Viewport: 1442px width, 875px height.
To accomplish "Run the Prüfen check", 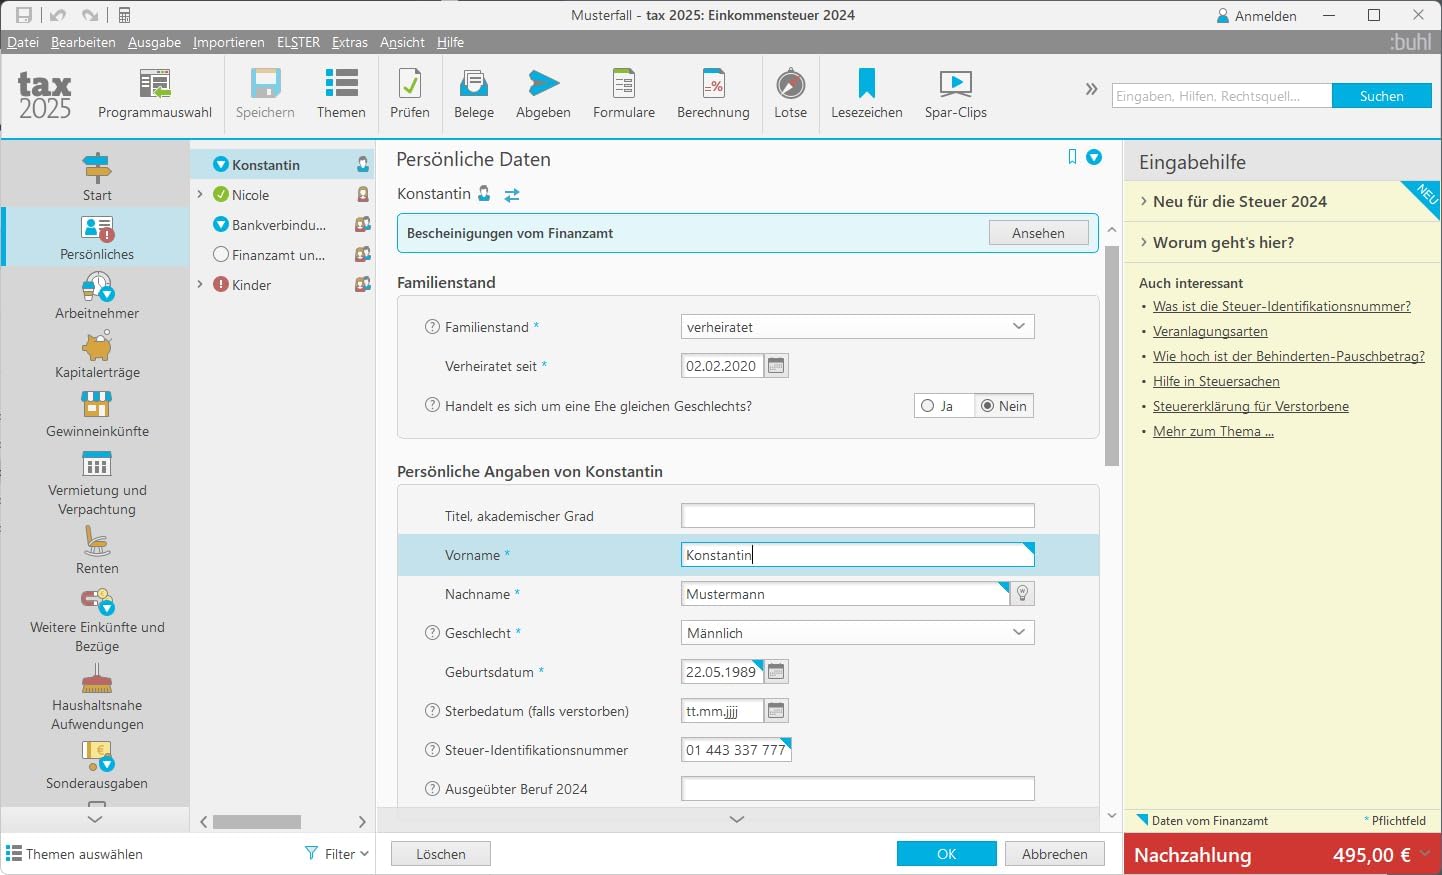I will coord(410,95).
